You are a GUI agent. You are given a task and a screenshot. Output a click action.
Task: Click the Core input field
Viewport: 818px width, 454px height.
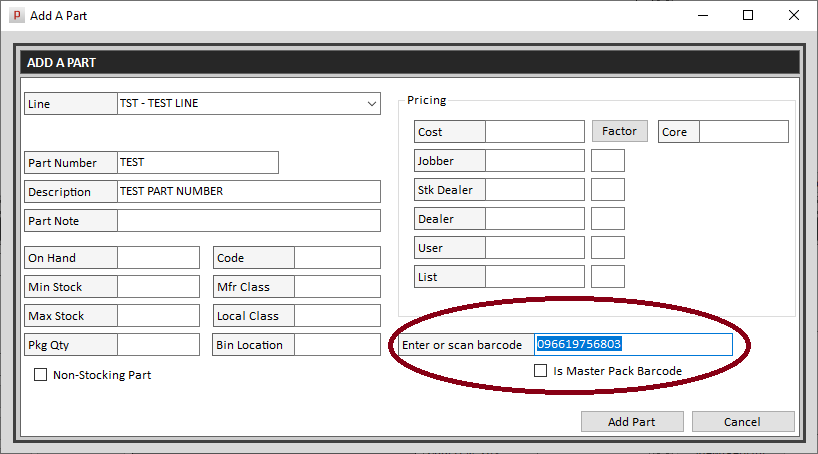(x=743, y=132)
